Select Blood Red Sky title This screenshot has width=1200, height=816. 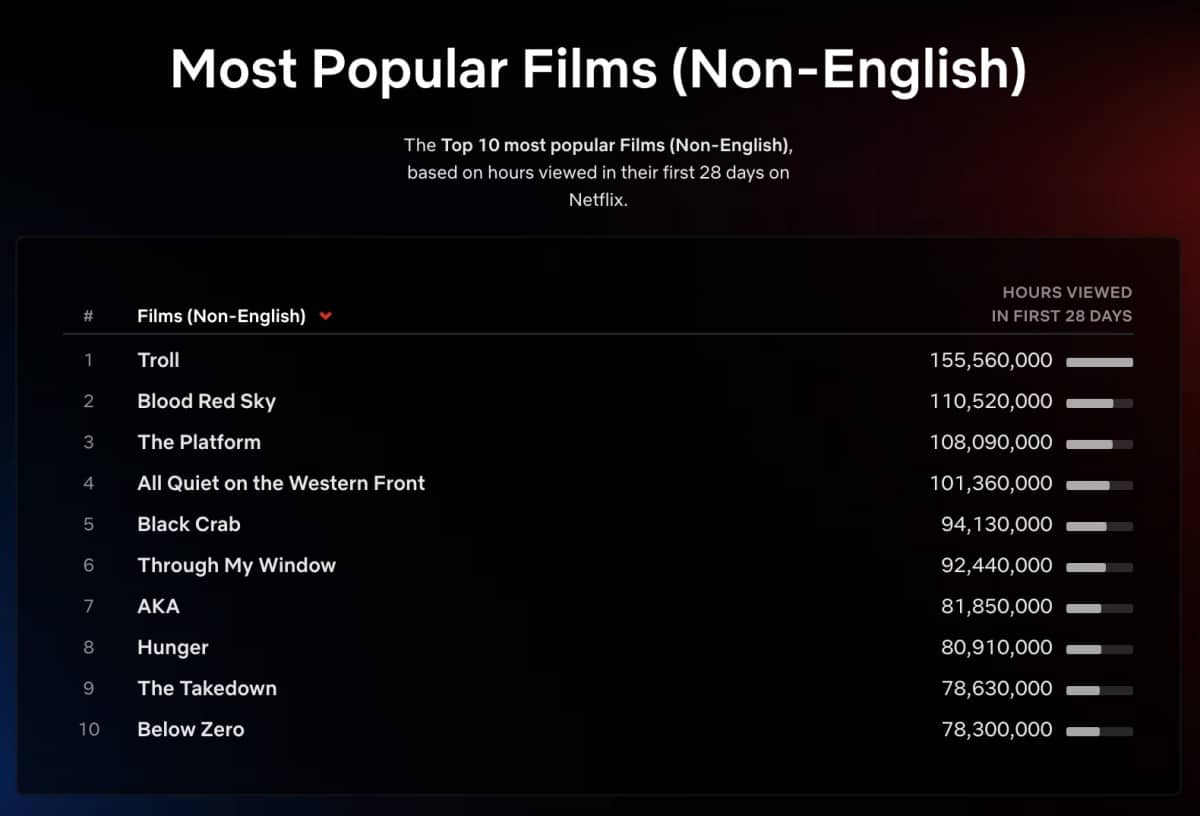[206, 401]
